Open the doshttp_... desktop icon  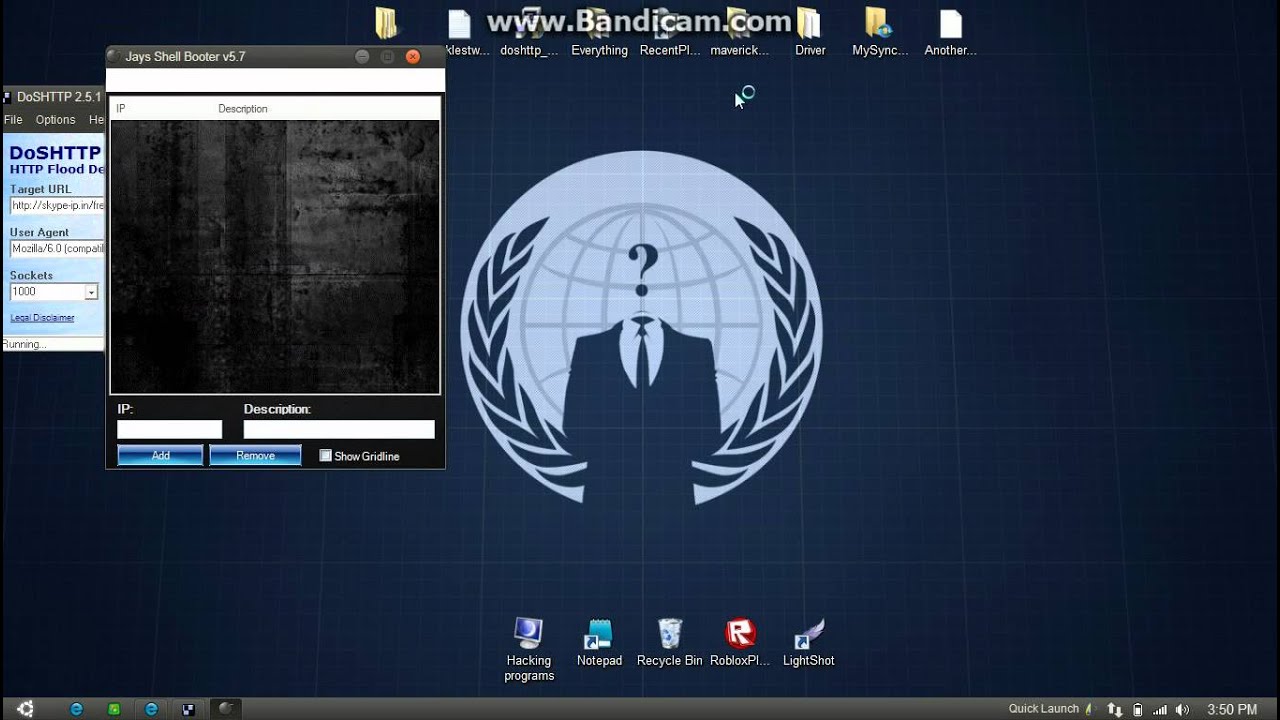click(x=529, y=32)
